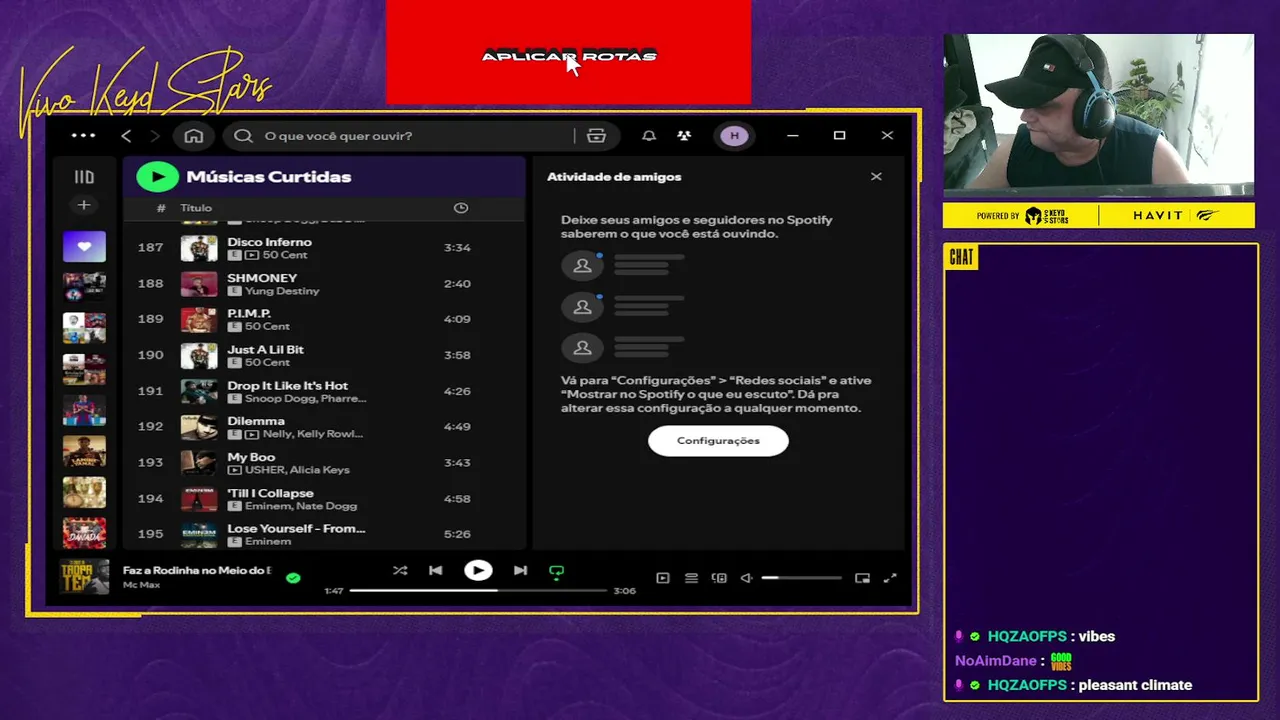Click the magnifier search icon
Screen dimensions: 1280x720
tap(243, 136)
